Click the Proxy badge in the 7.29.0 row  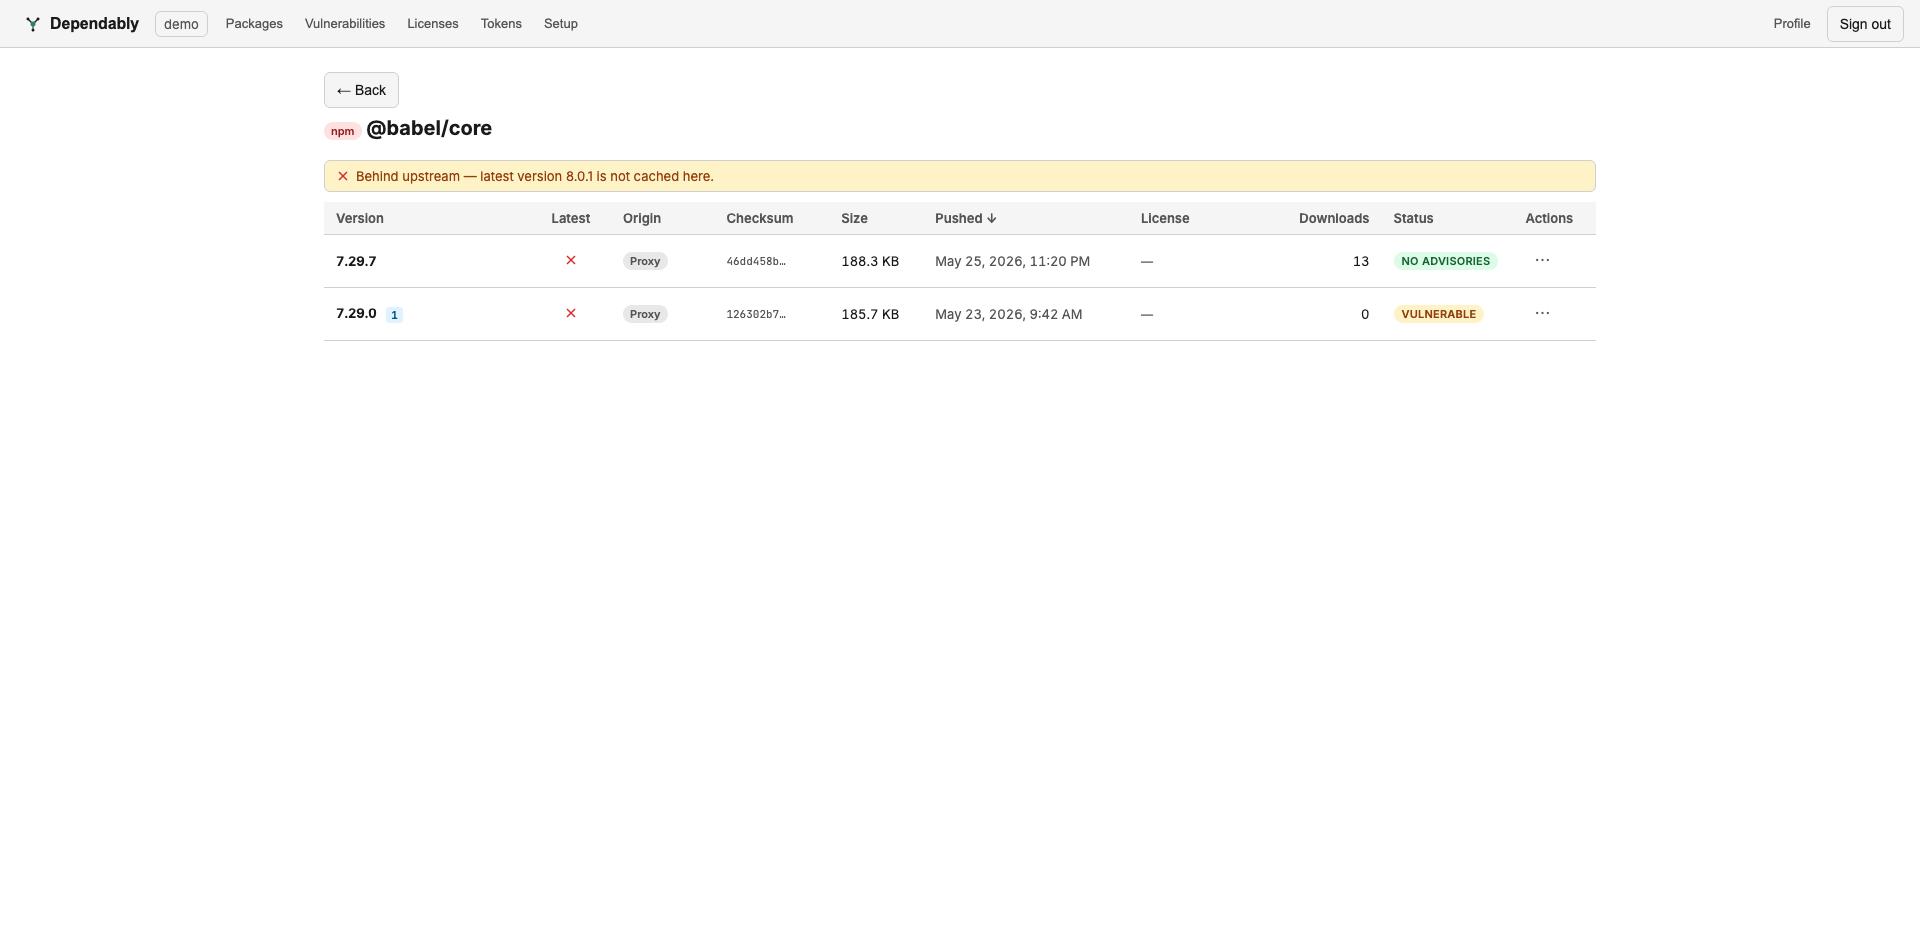point(645,314)
